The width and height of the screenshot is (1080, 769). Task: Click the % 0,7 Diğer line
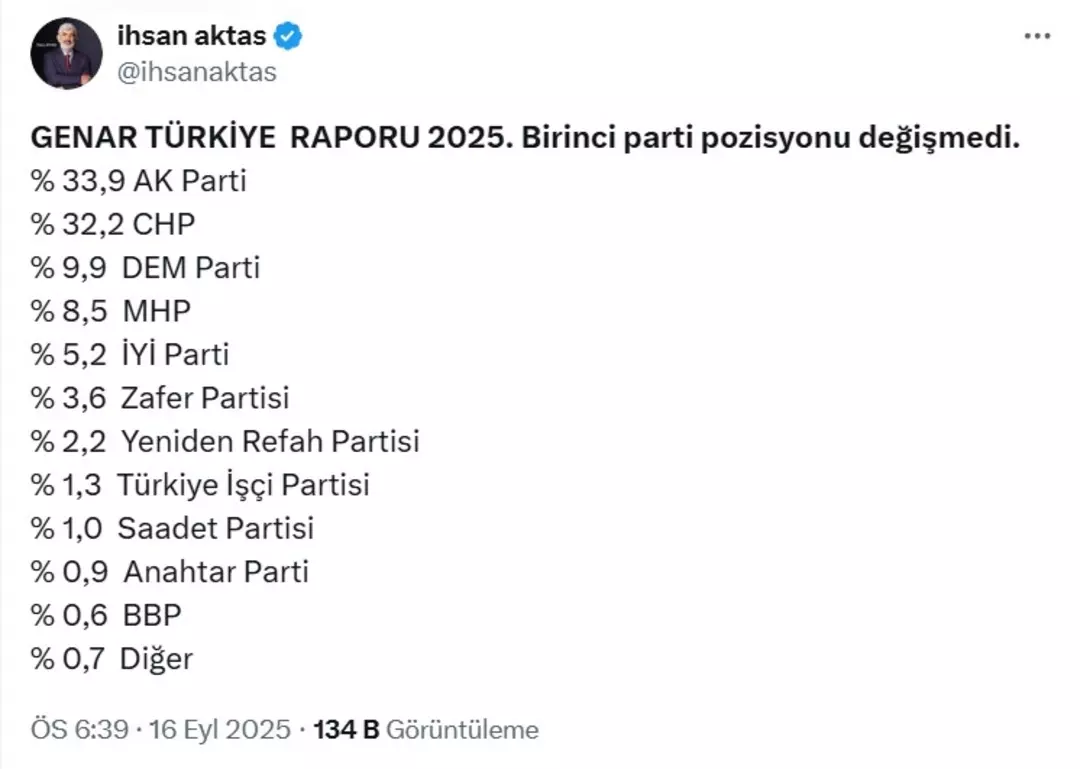(x=112, y=659)
